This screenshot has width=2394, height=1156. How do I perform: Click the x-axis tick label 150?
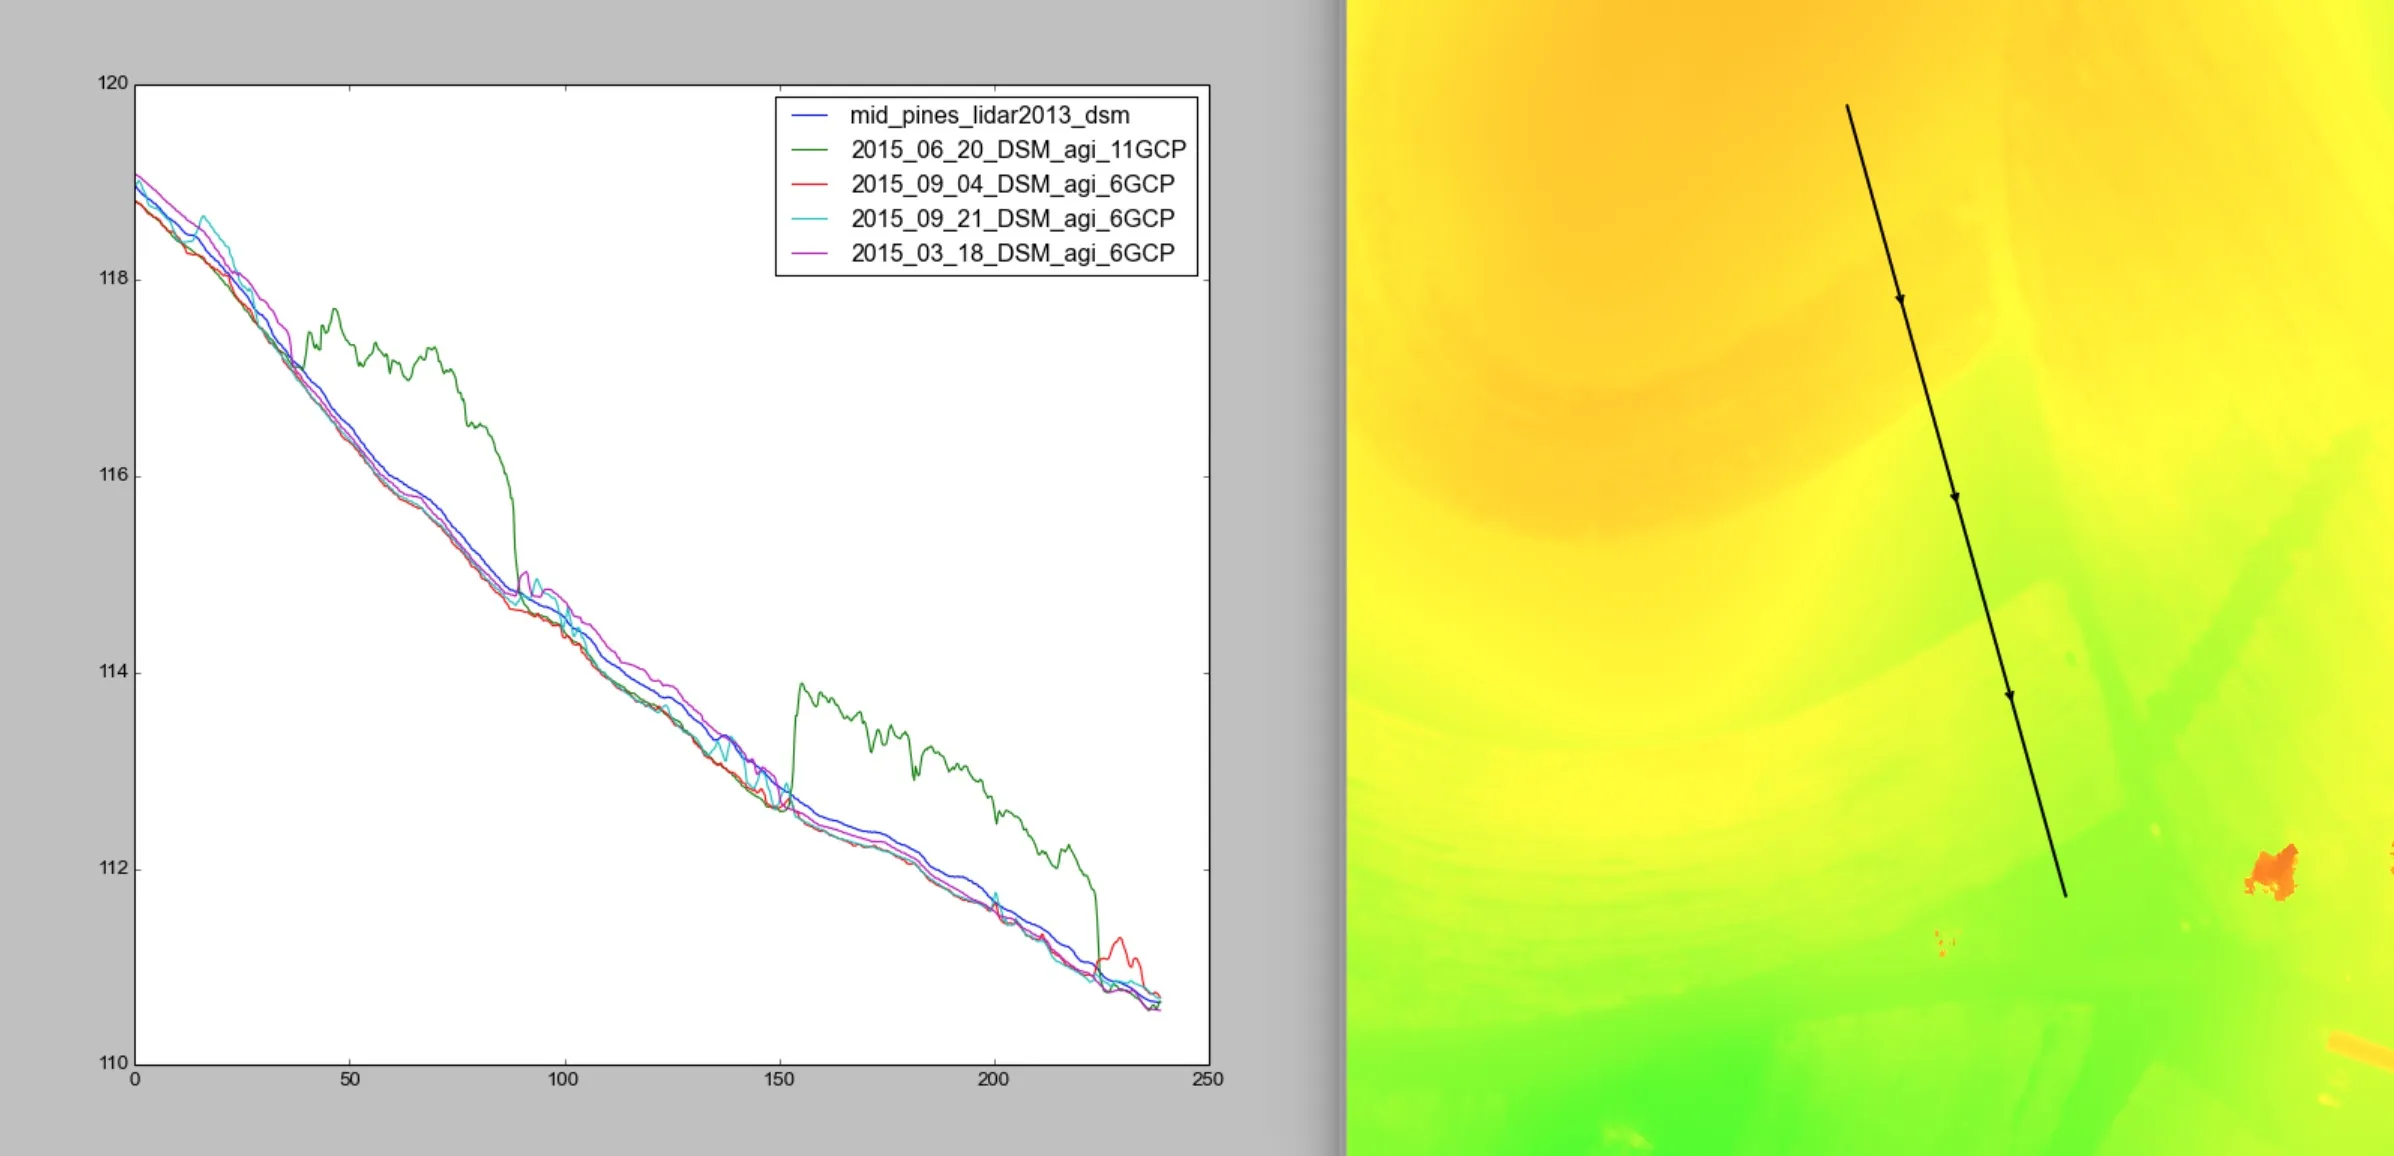[x=779, y=1080]
